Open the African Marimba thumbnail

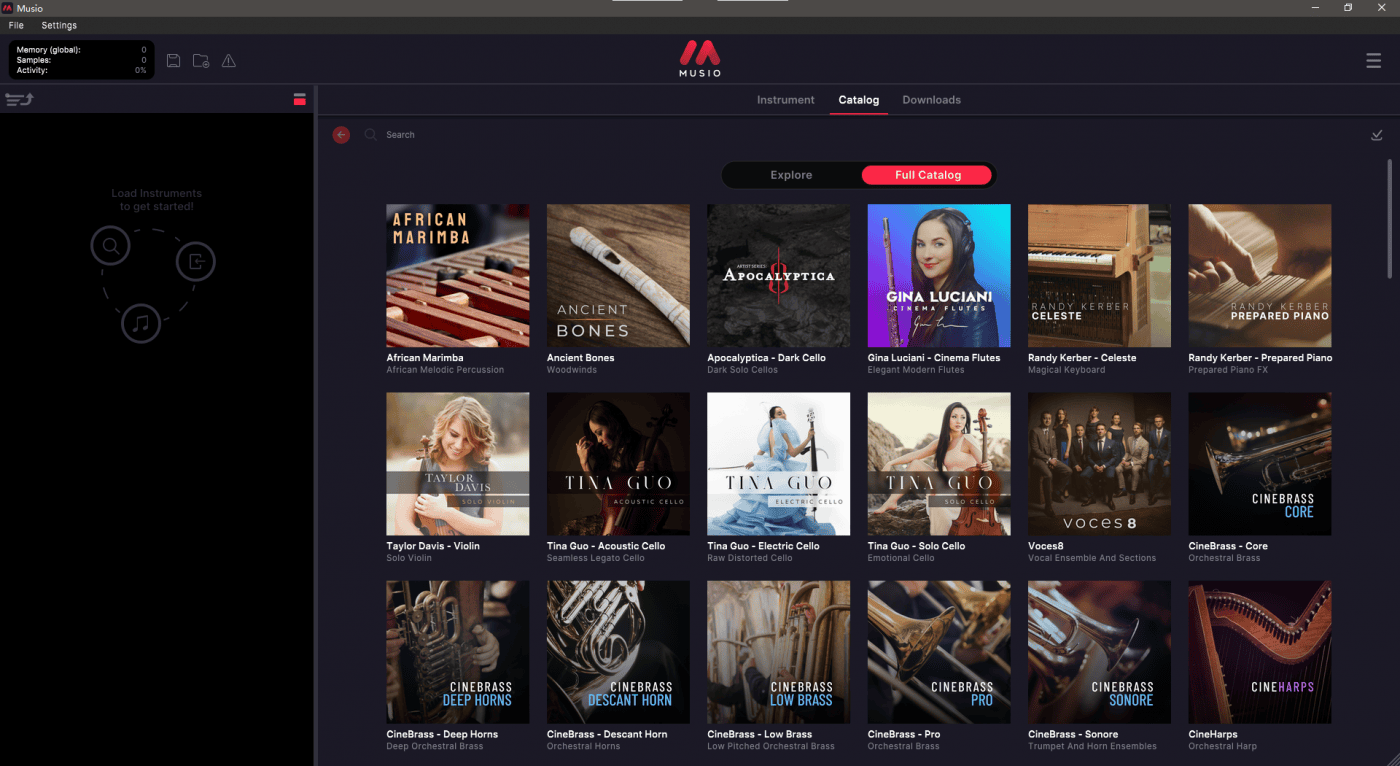(x=458, y=276)
